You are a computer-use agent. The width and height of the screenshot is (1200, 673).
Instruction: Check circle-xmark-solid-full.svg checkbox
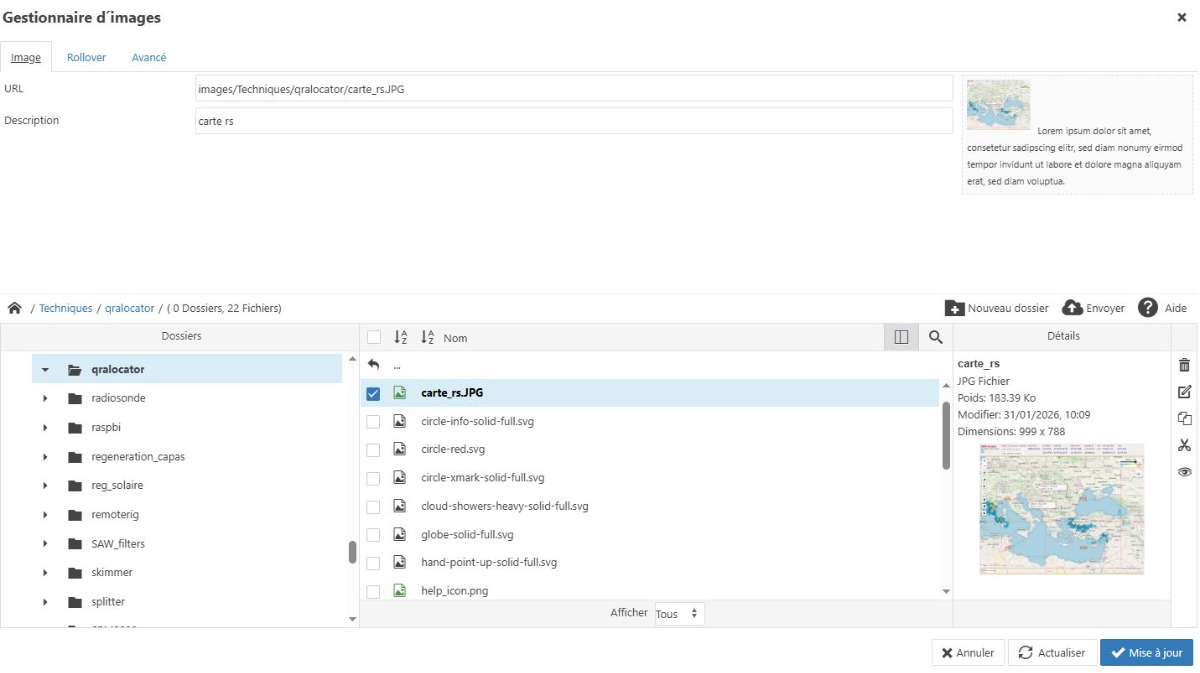coord(373,478)
